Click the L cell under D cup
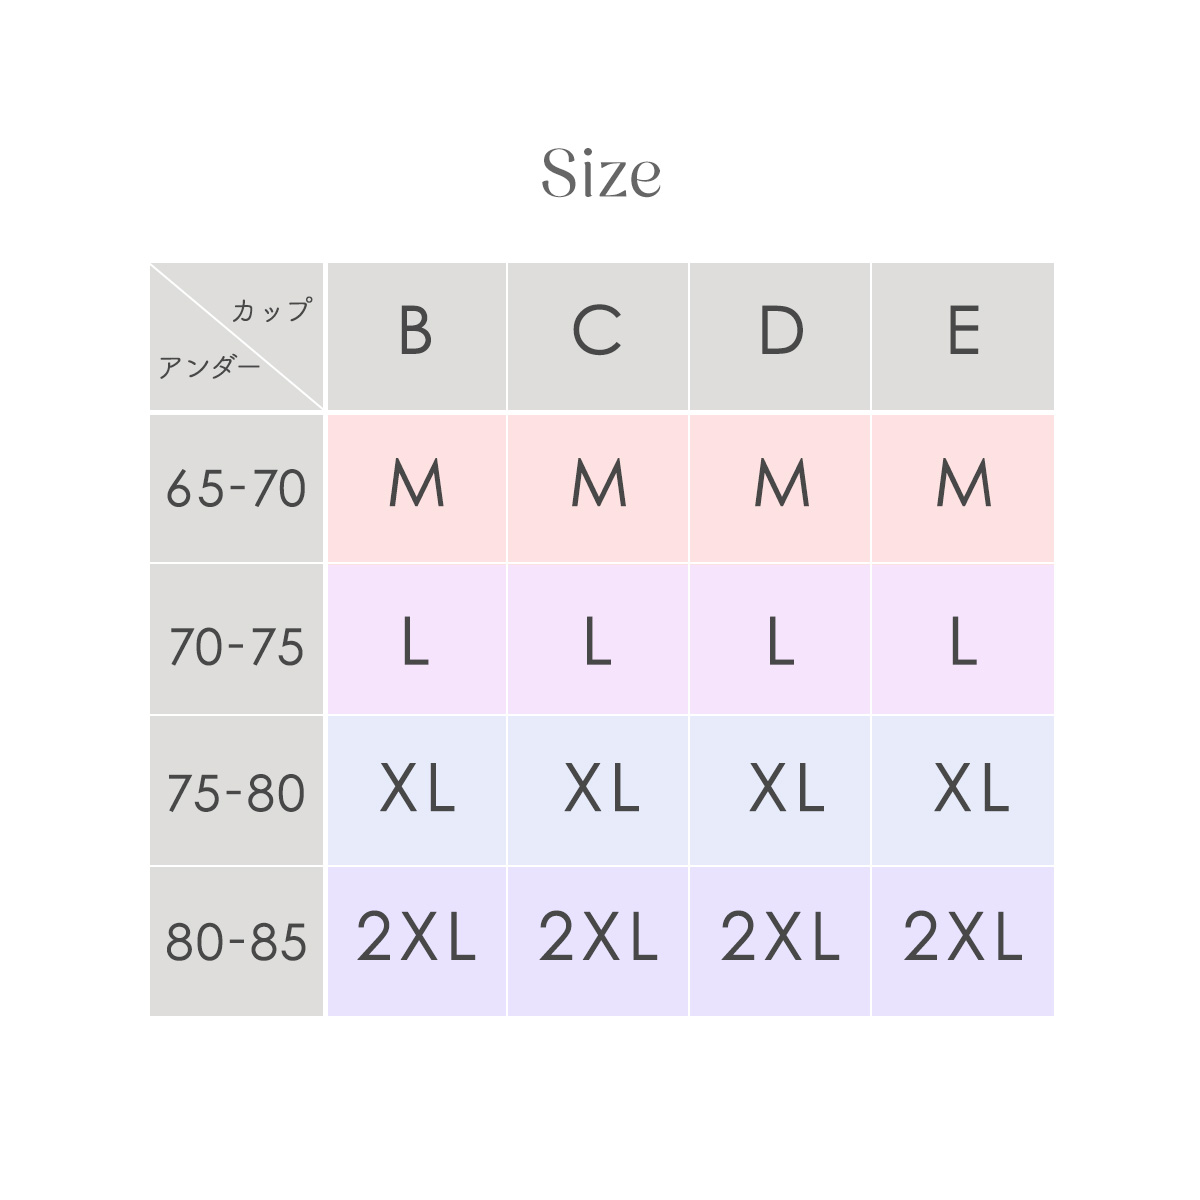1200x1200 pixels. 780,640
